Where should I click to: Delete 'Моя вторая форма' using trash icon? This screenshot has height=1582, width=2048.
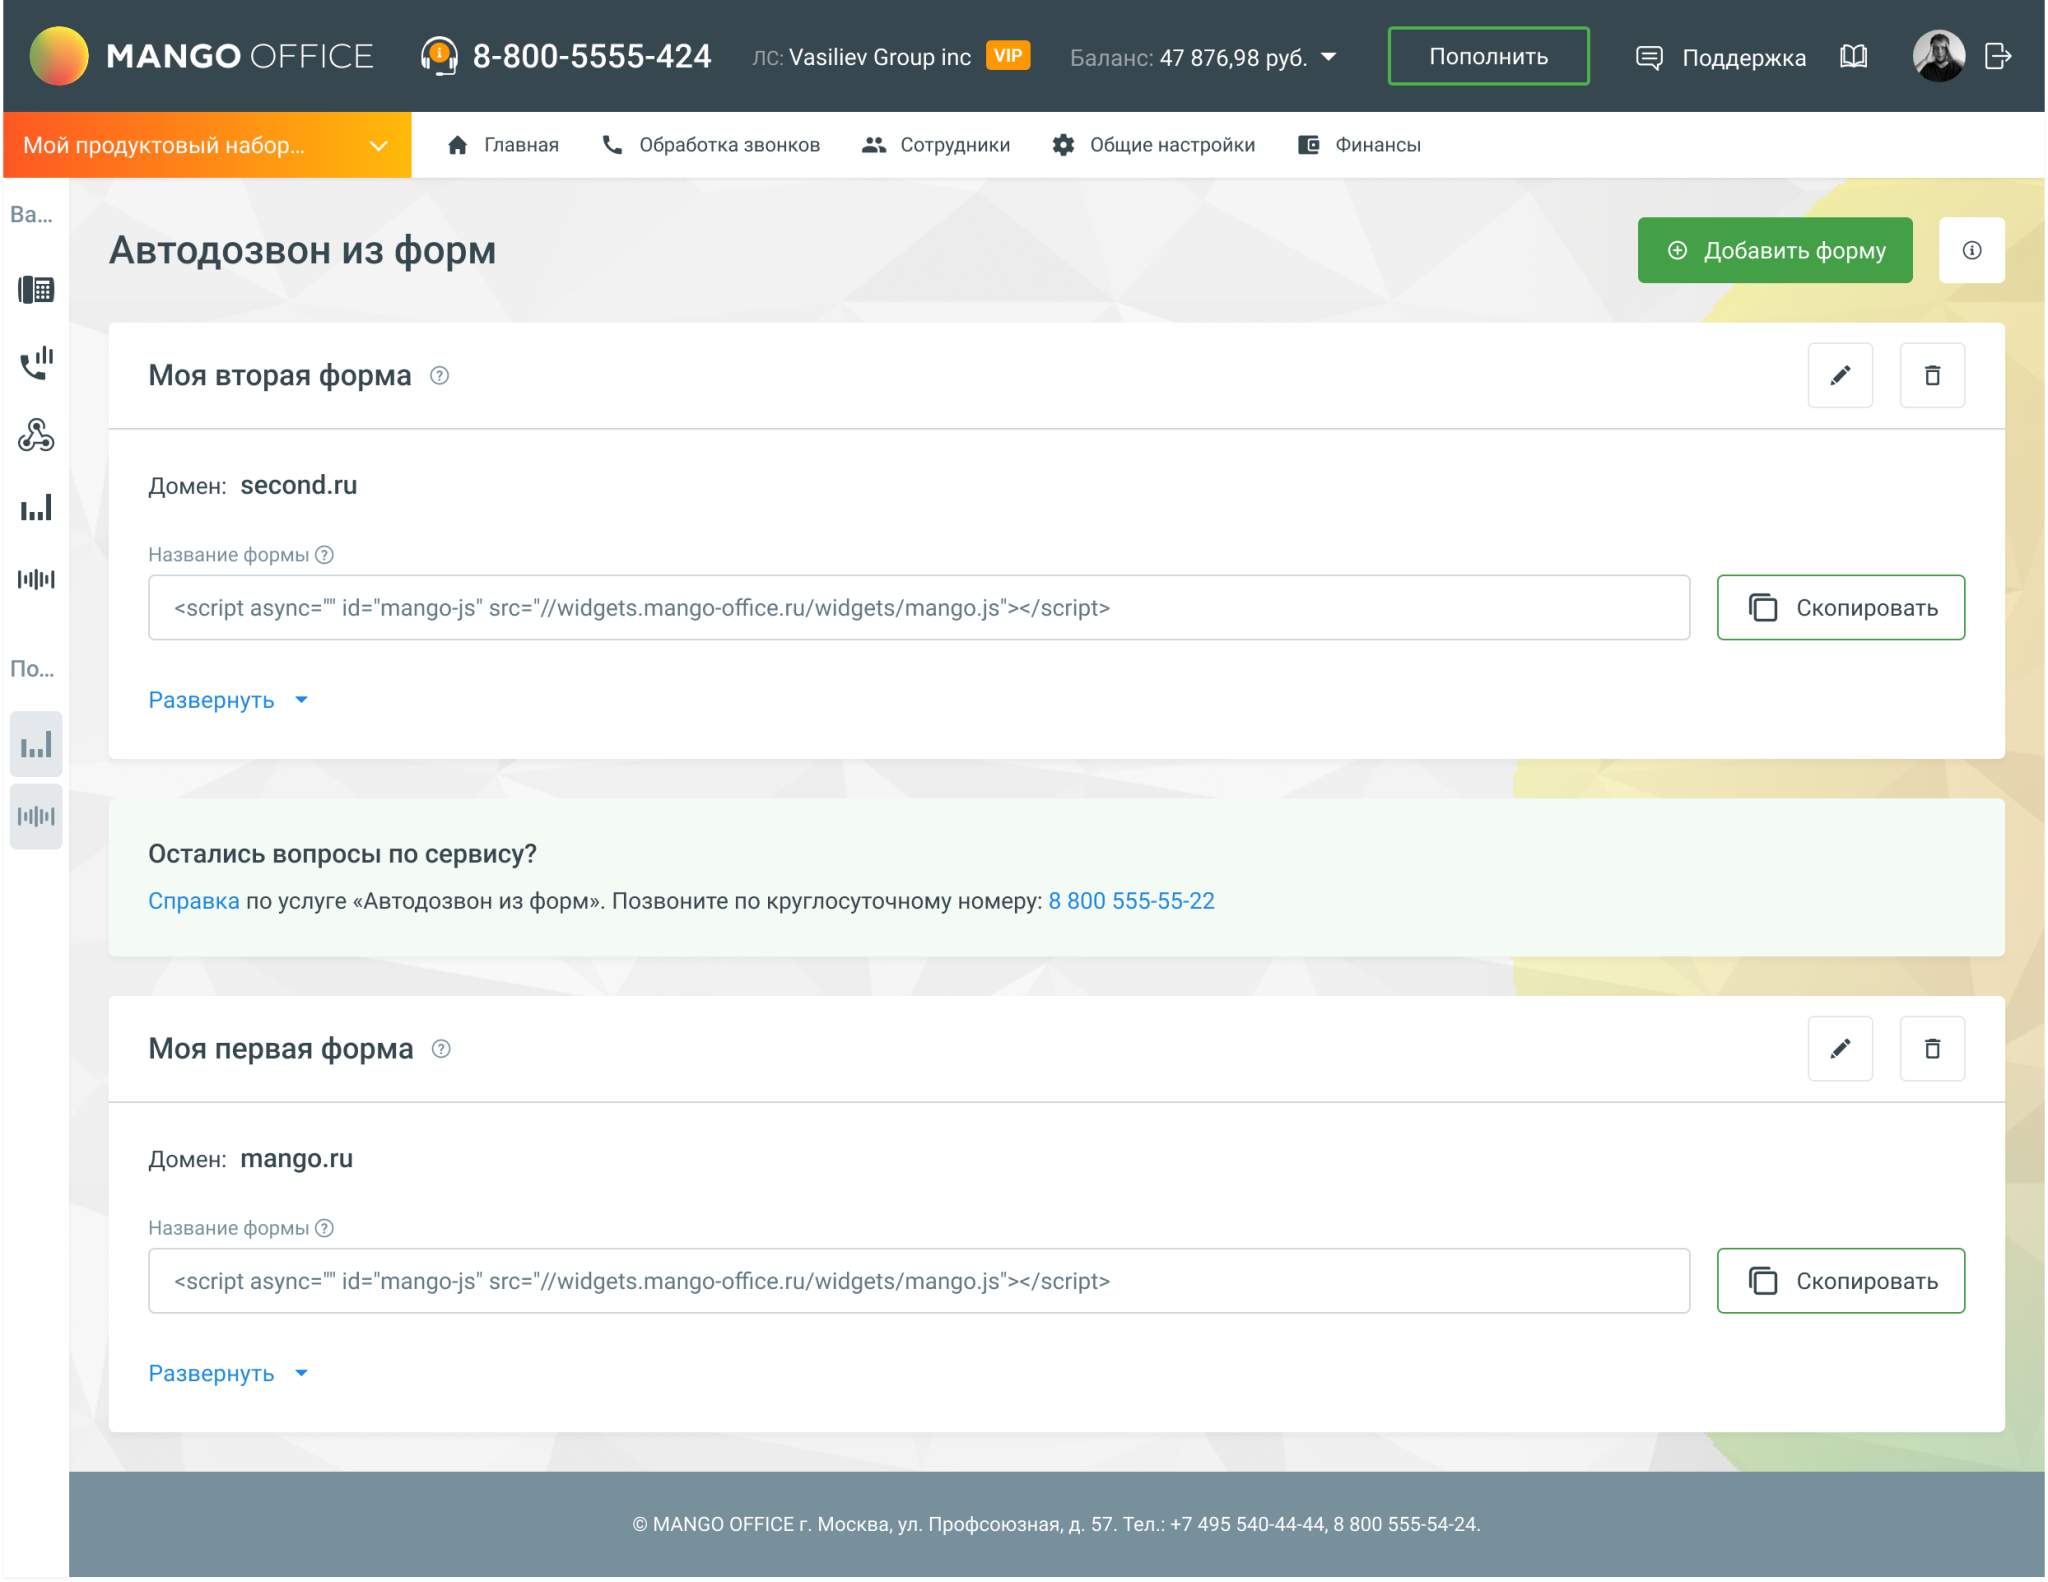[x=1931, y=375]
